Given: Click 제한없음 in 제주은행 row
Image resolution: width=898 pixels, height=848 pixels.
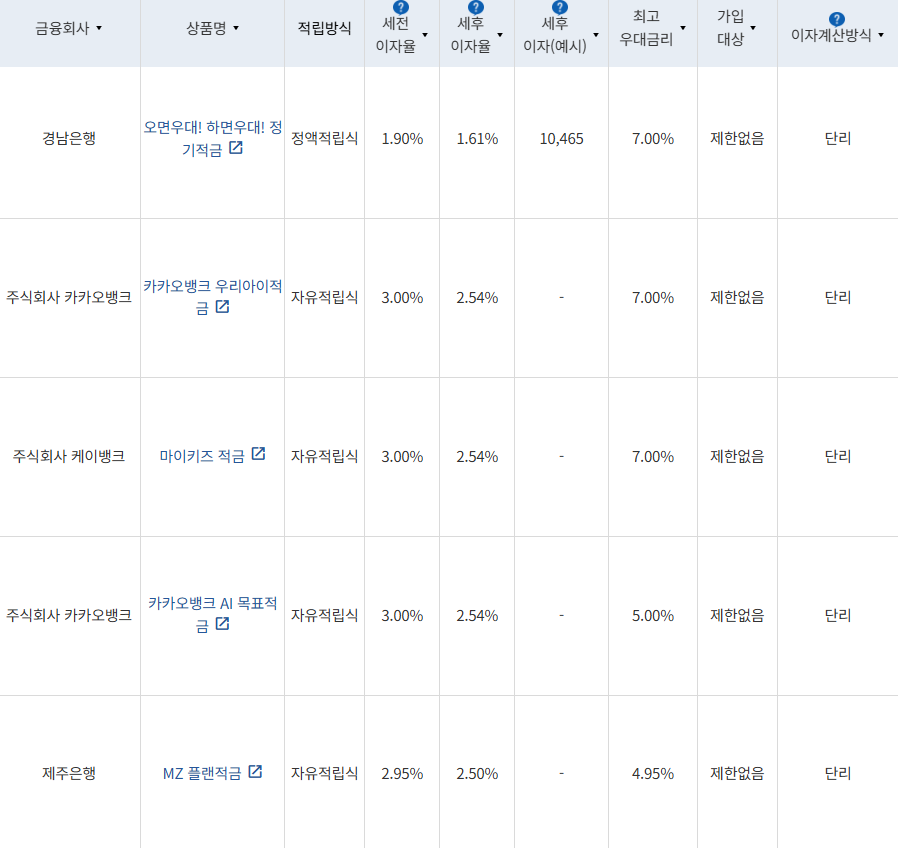Looking at the screenshot, I should (x=737, y=774).
